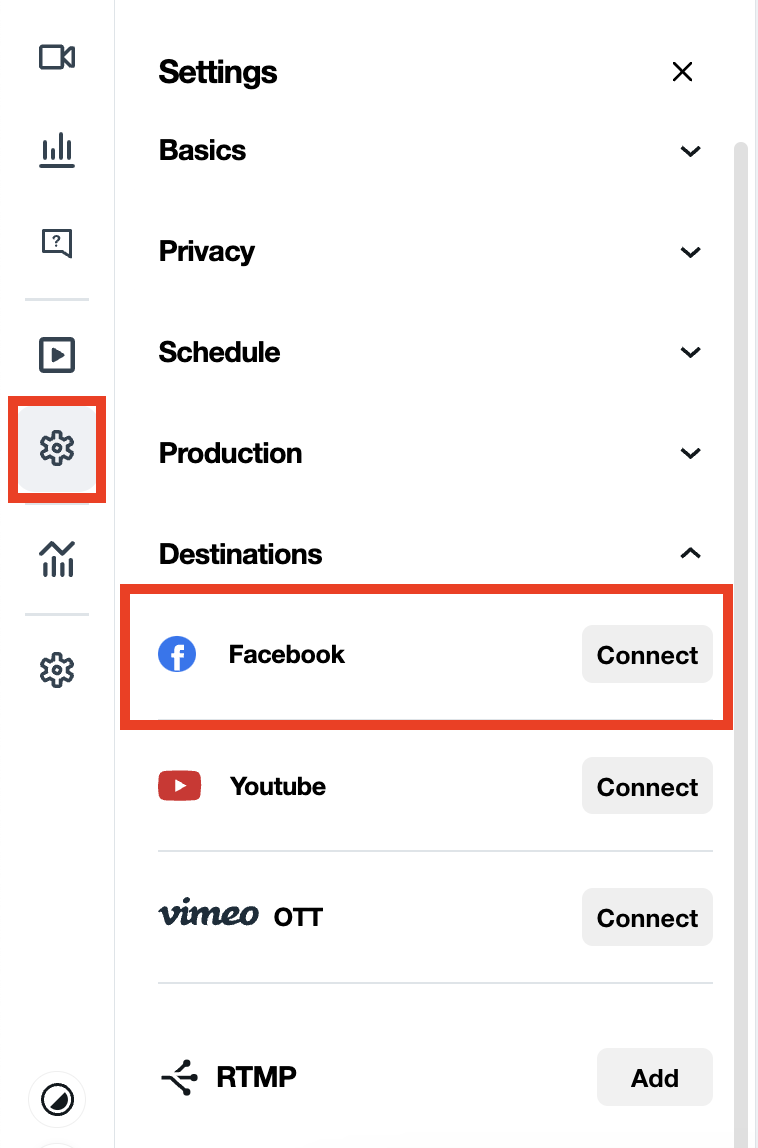Expand the Privacy section
The height and width of the screenshot is (1148, 758).
(690, 252)
